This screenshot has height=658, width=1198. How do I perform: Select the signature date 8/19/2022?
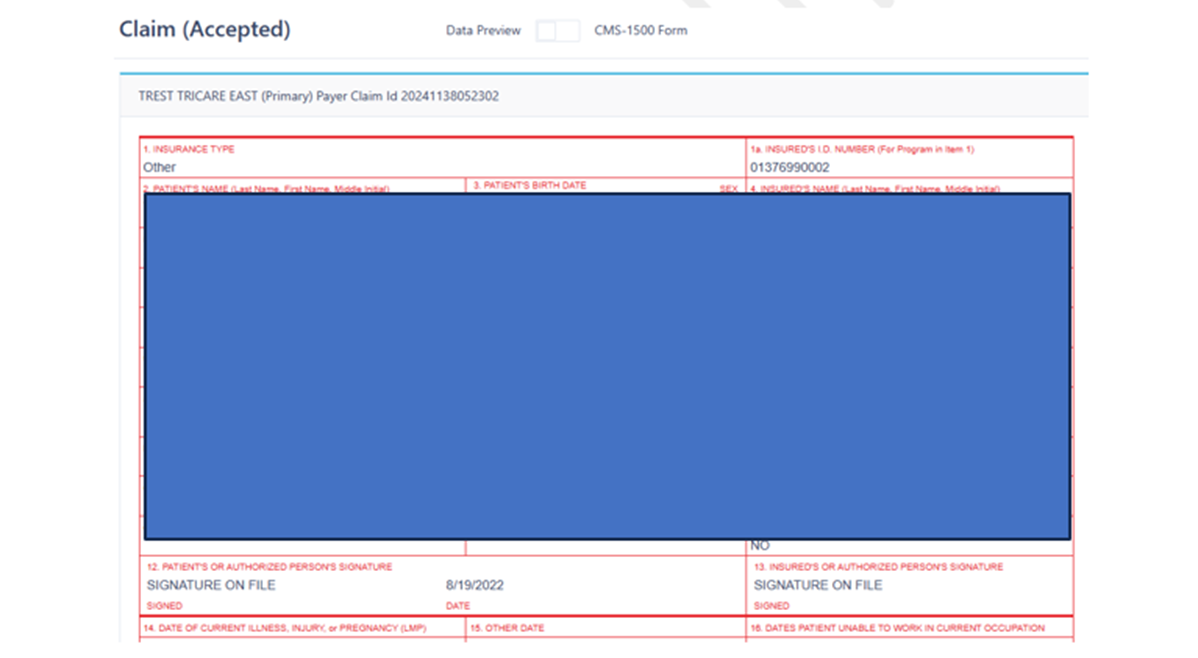[475, 585]
